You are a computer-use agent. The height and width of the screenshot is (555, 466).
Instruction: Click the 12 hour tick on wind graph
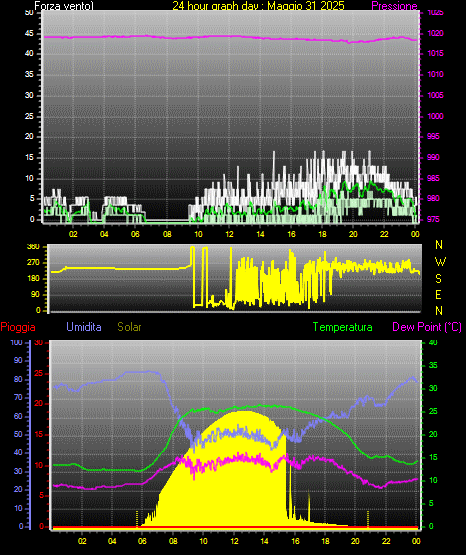(229, 234)
